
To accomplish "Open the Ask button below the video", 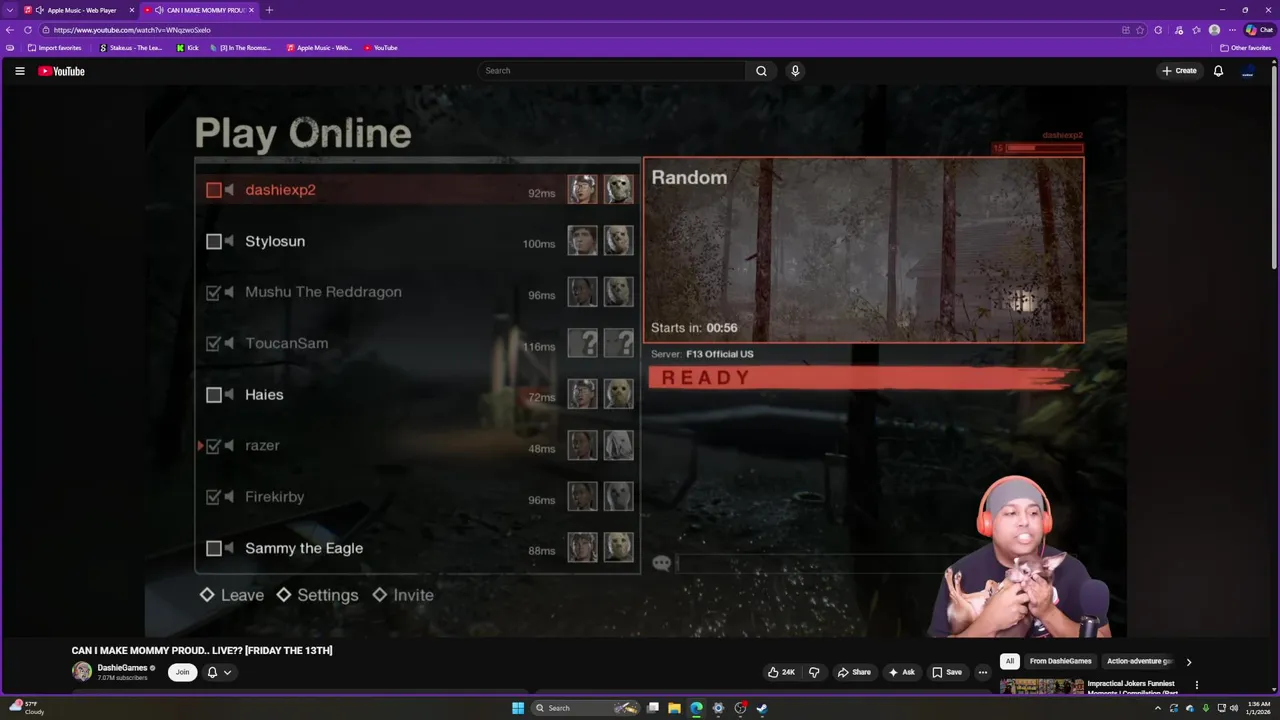I will (x=901, y=672).
